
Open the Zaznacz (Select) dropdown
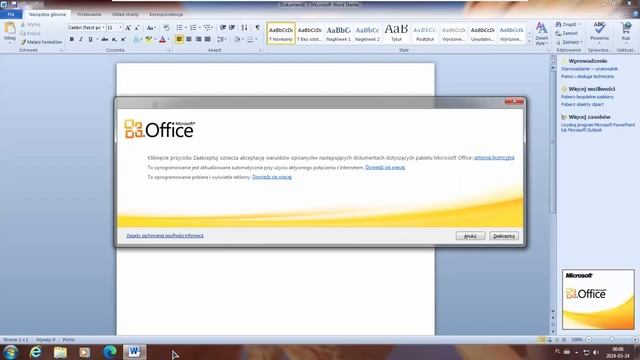click(569, 42)
